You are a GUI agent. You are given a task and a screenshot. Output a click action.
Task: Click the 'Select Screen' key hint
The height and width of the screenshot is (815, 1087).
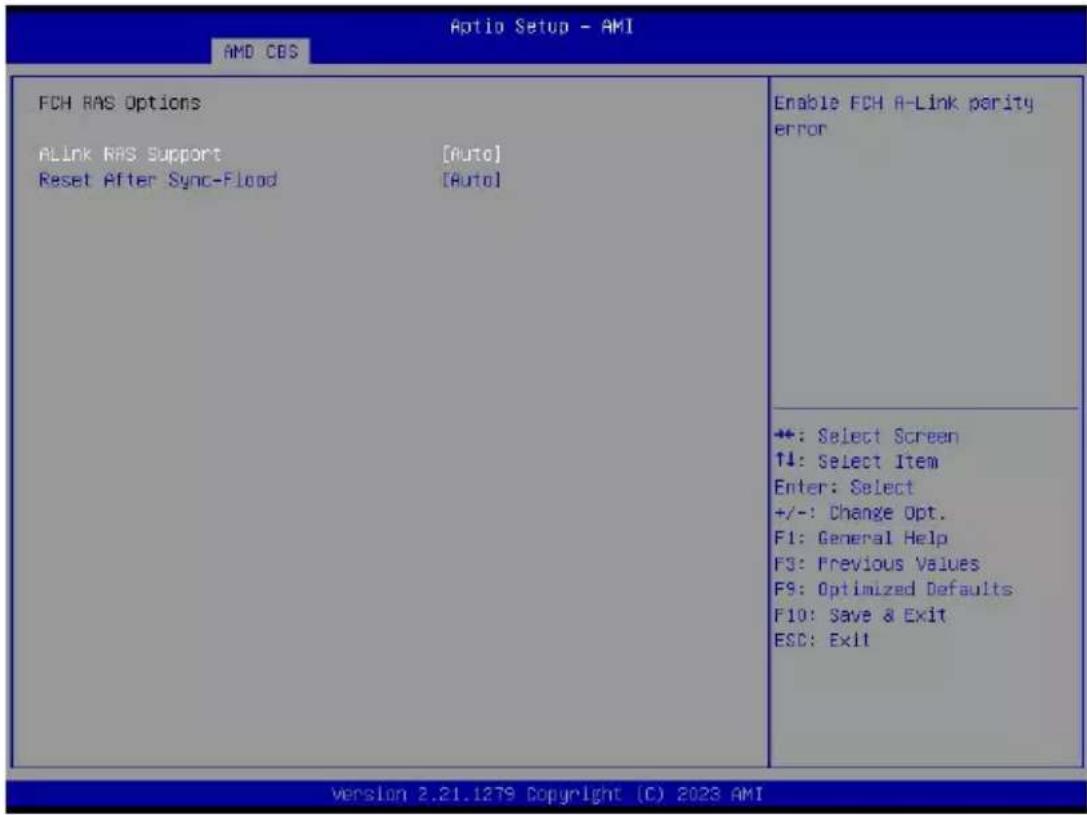(866, 436)
